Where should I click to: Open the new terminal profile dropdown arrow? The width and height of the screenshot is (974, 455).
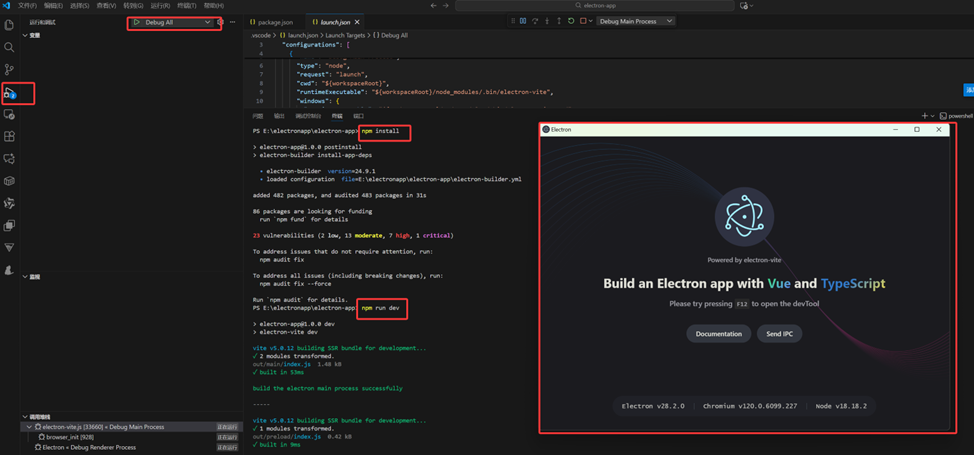click(932, 116)
